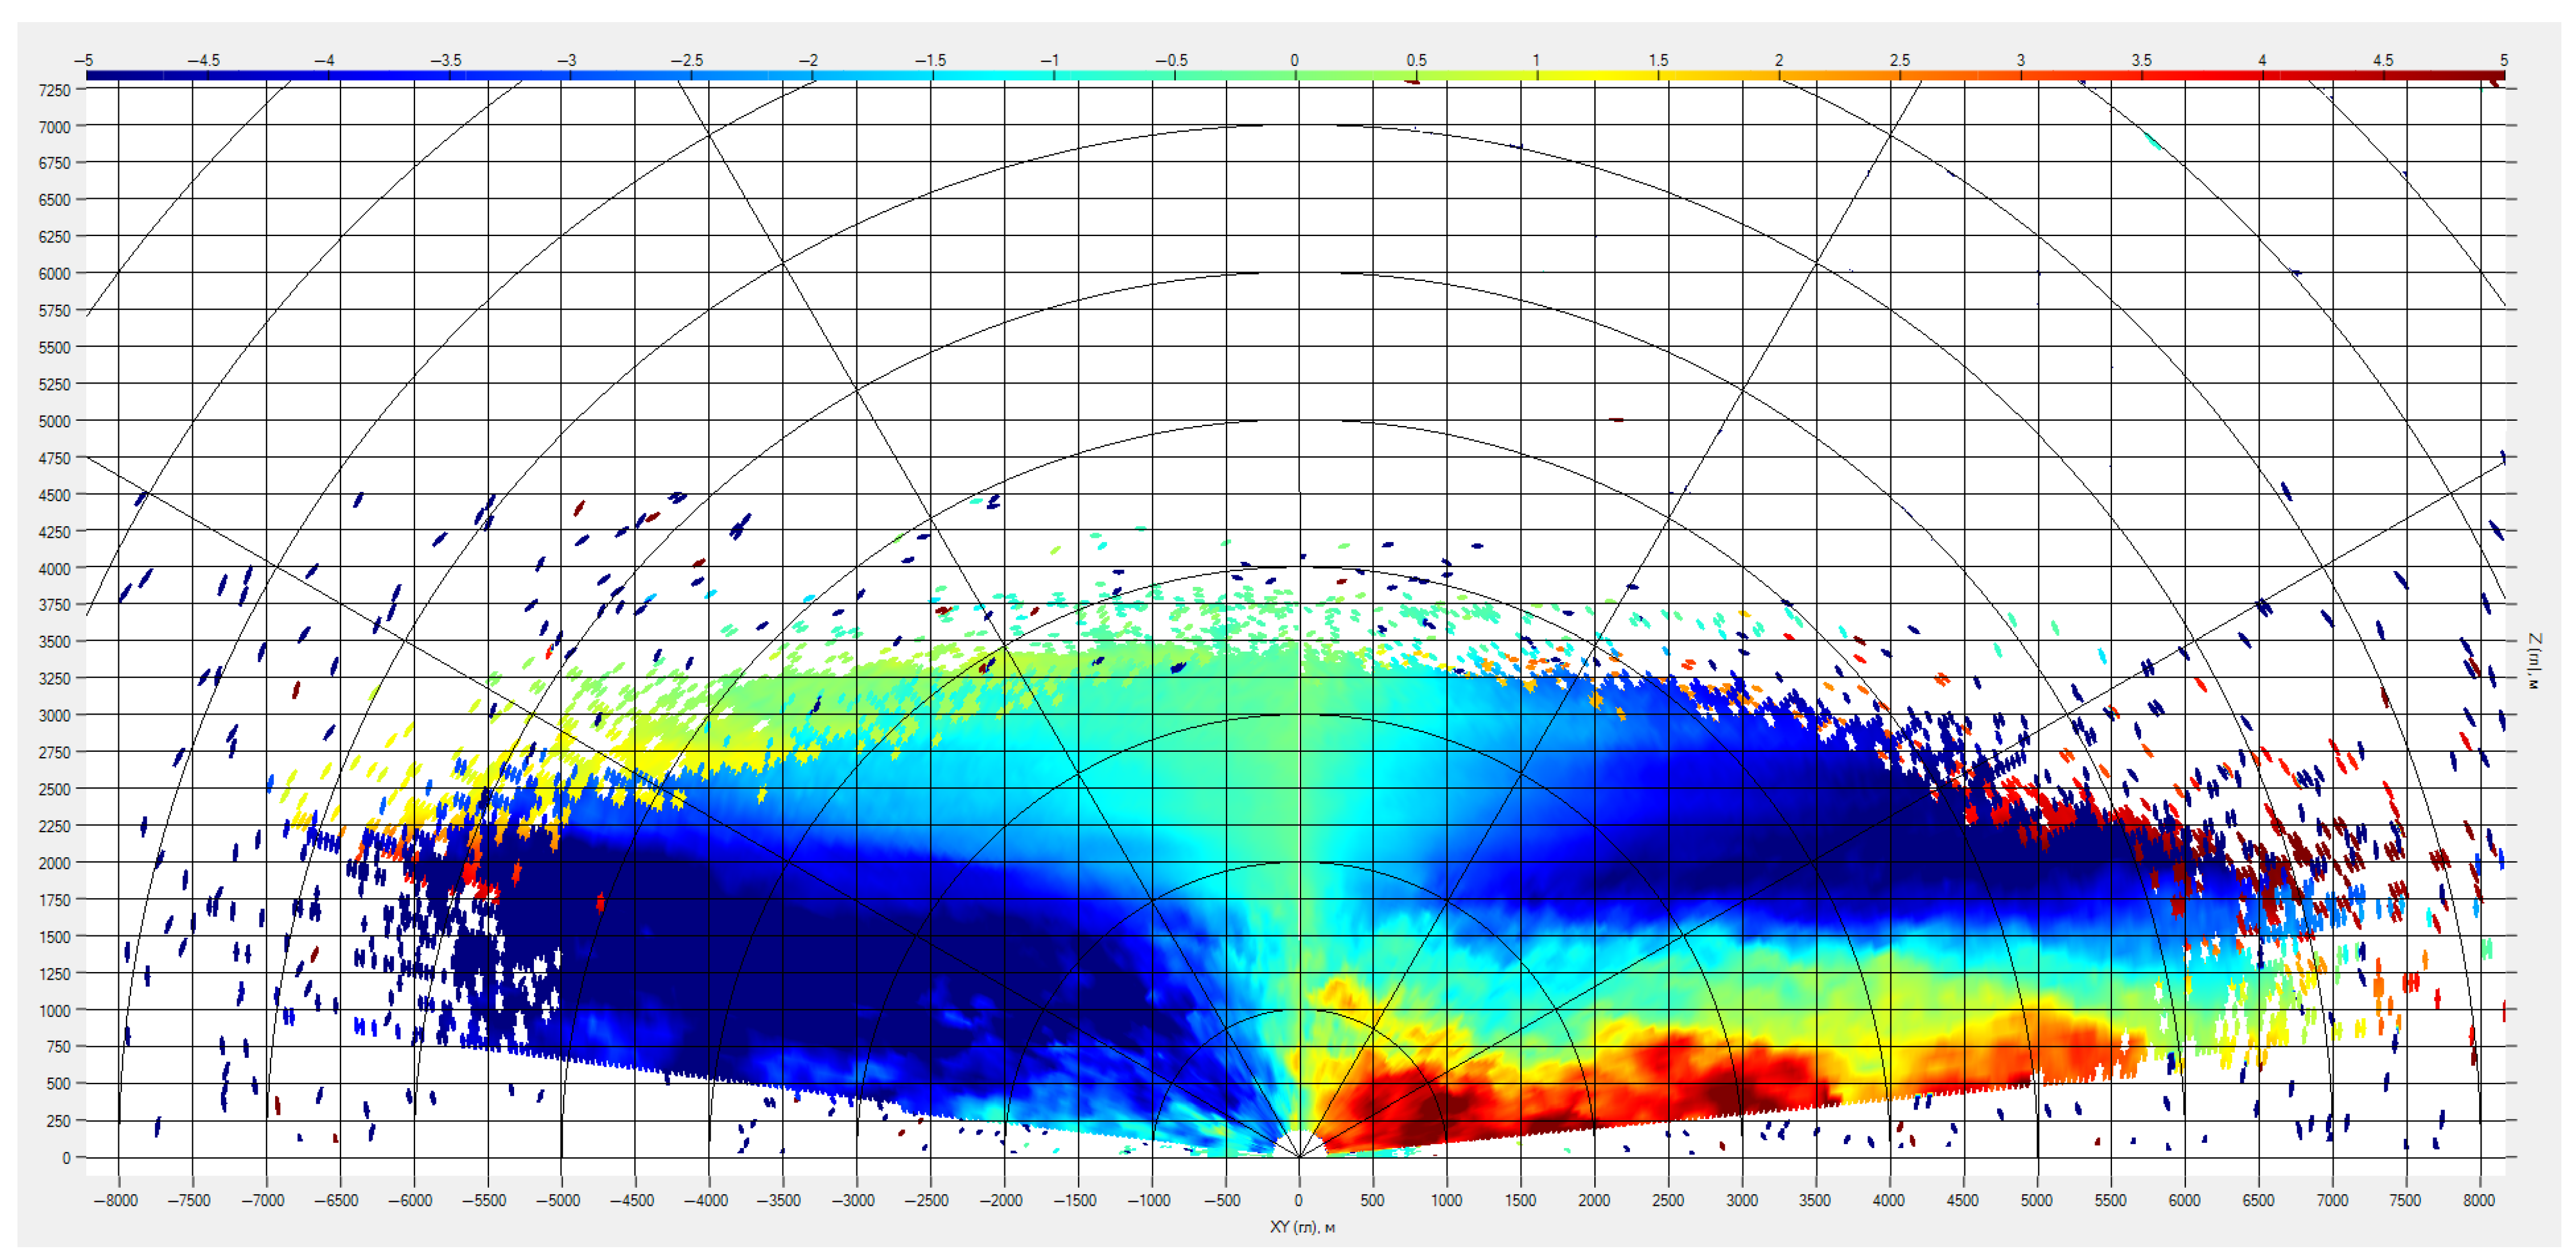Click the Z-axis tick label 2000
This screenshot has width=2576, height=1260.
pyautogui.click(x=55, y=863)
